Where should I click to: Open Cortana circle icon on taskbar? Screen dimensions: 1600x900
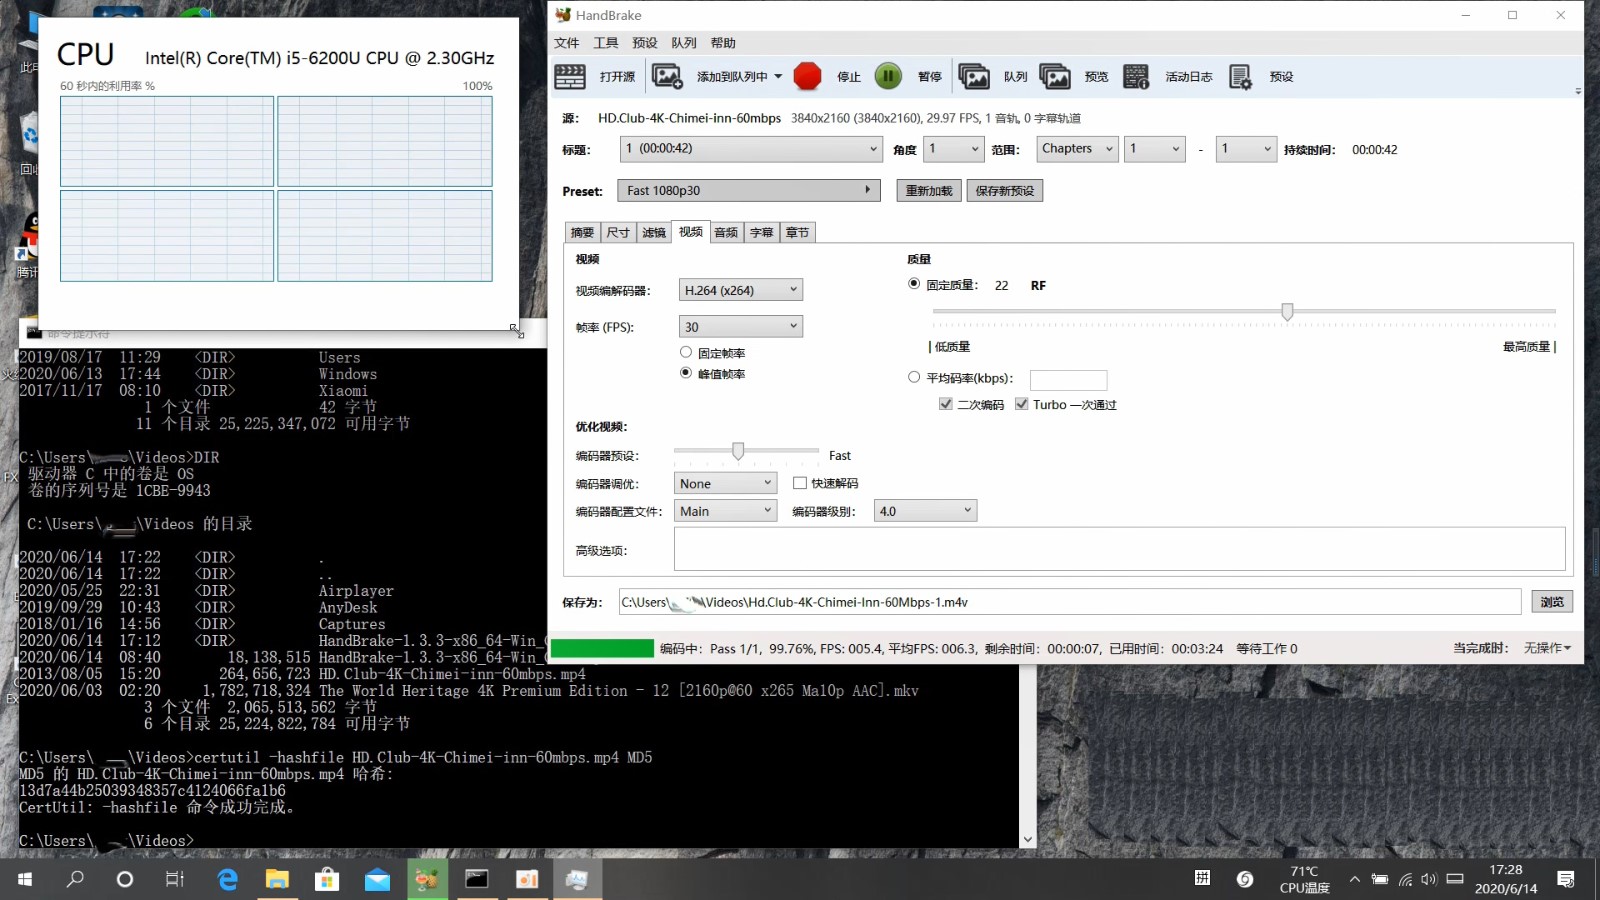point(125,879)
